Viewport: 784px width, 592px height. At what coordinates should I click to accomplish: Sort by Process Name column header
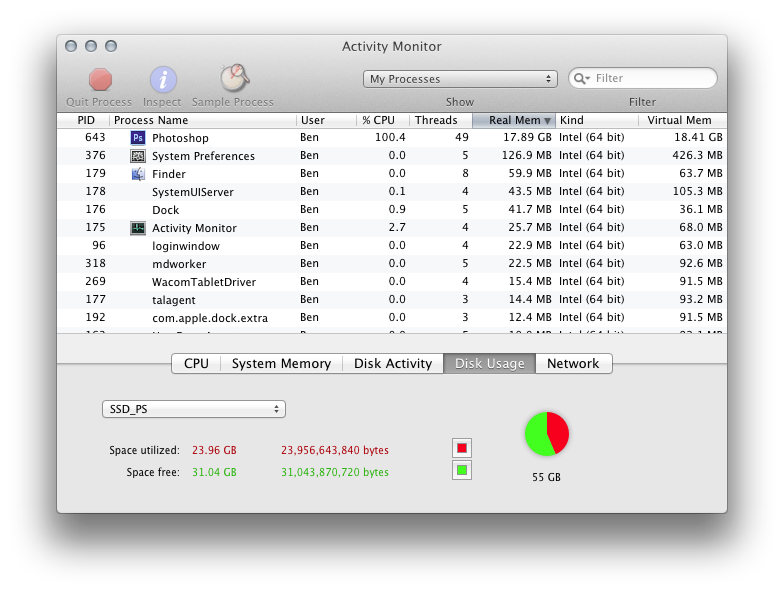[203, 120]
